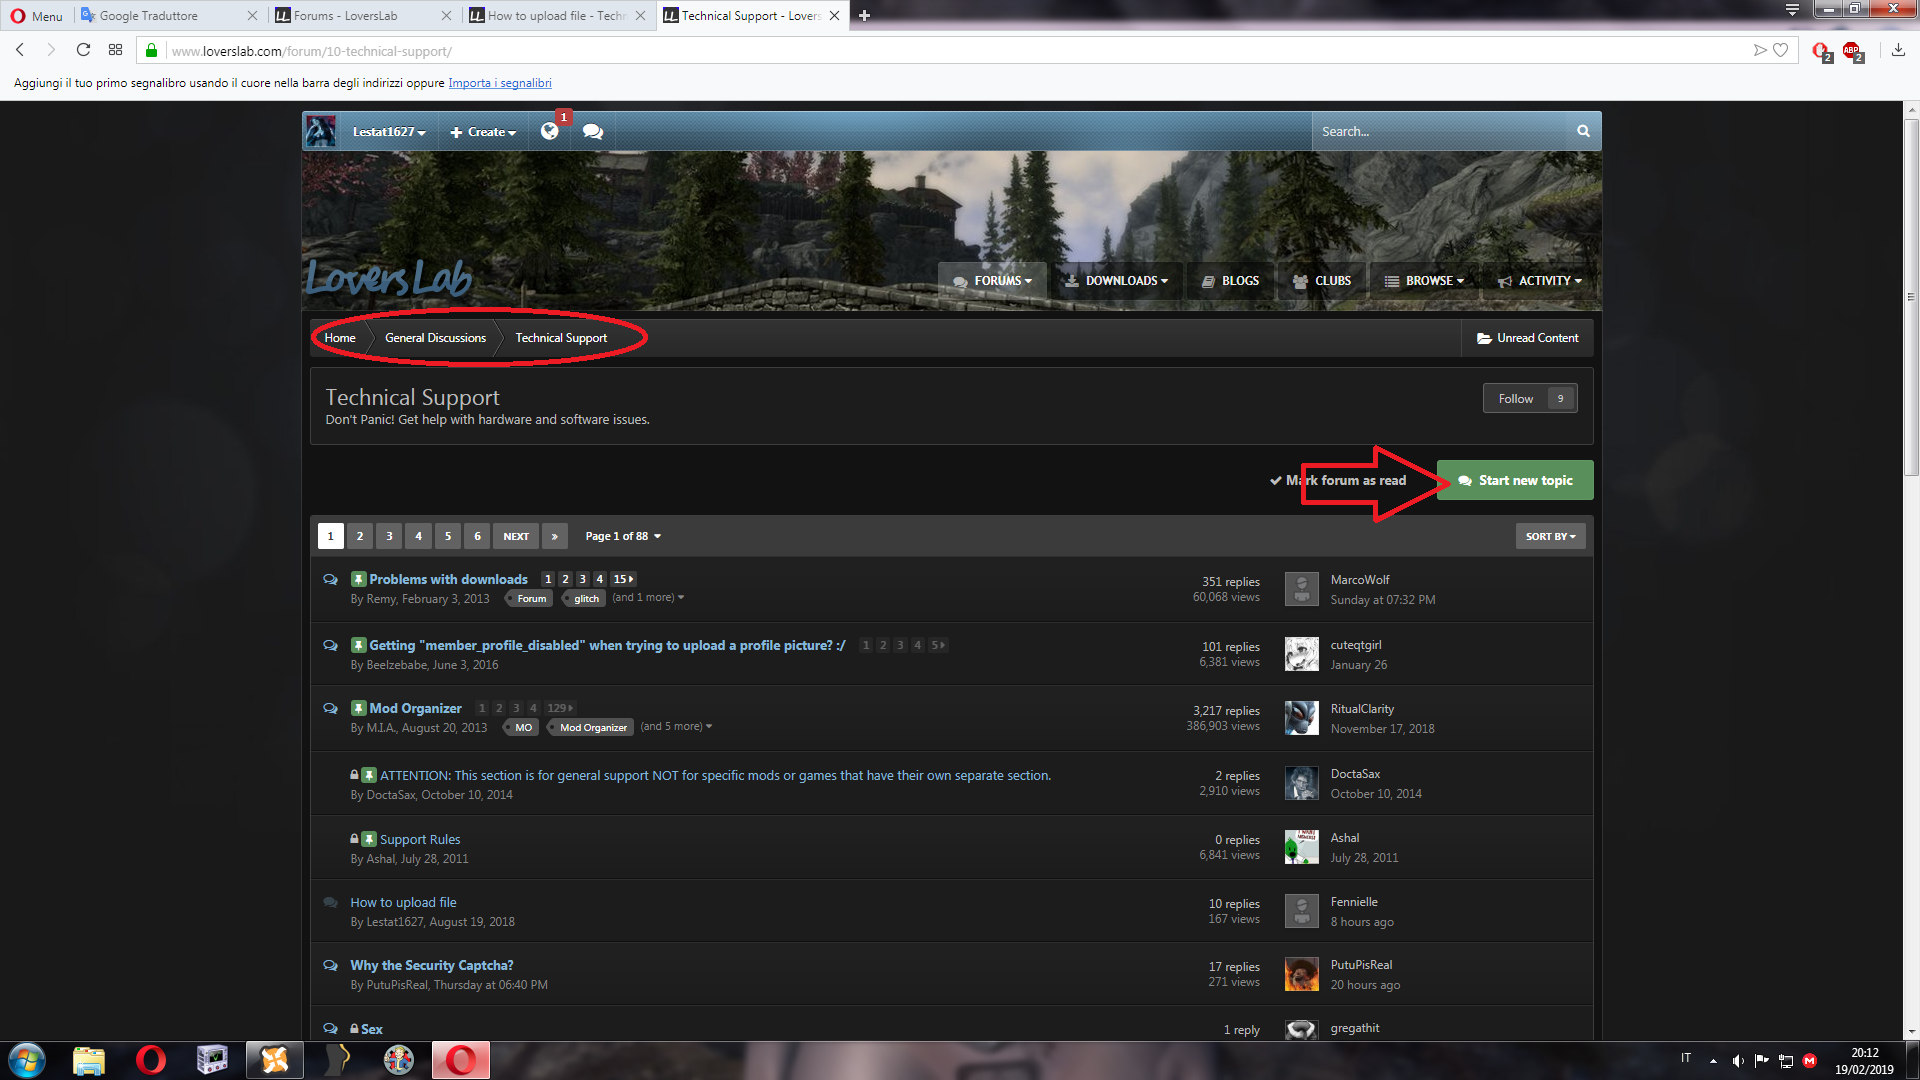
Task: Click the Mod Organizer tag
Action: point(593,727)
